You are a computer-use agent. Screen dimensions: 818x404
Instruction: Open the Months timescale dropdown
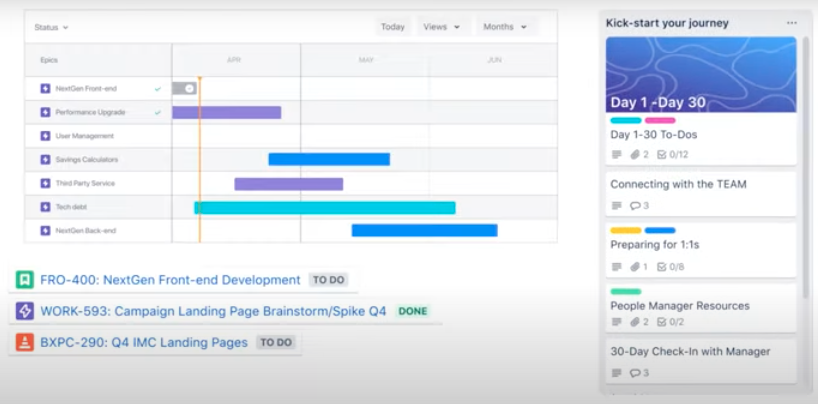click(504, 27)
